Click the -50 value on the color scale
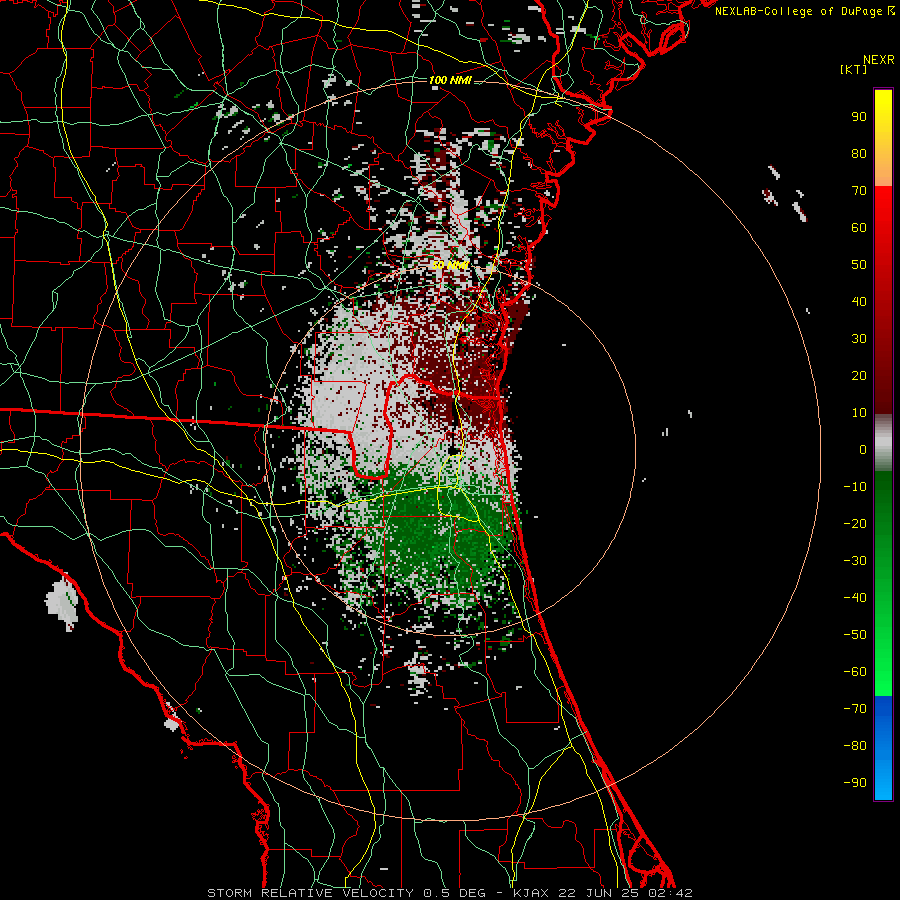 (x=855, y=635)
